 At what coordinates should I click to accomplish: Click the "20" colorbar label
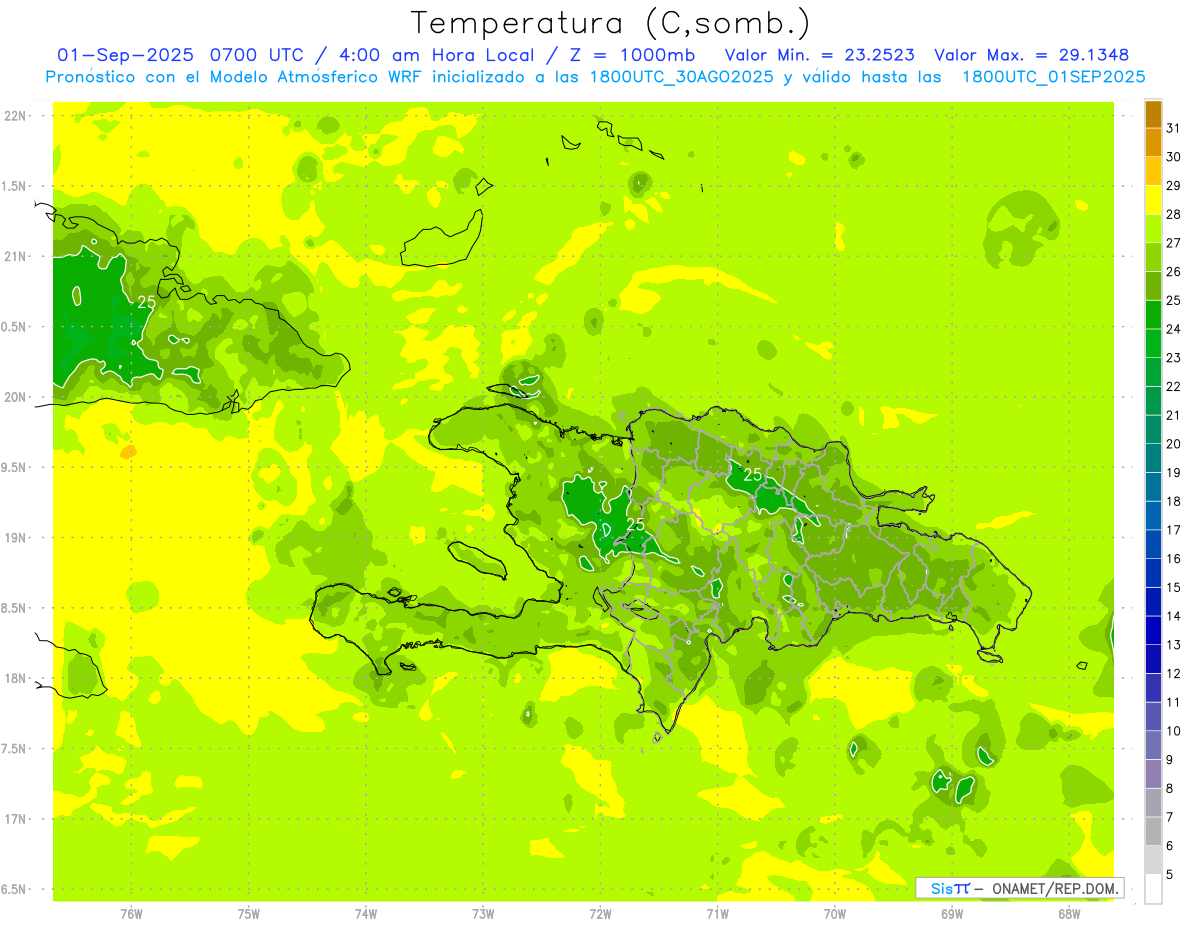(x=1174, y=443)
